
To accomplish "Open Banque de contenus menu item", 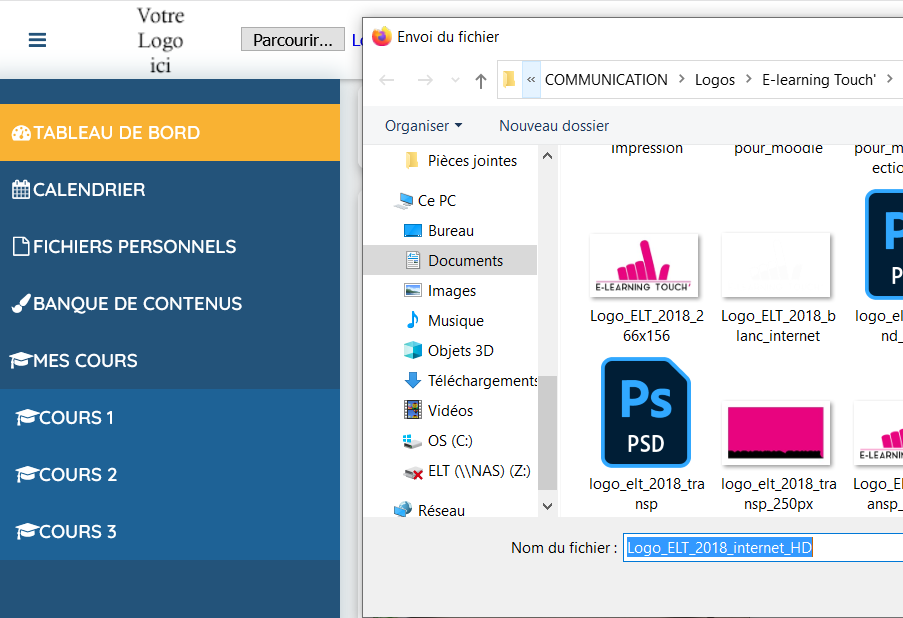I will tap(170, 304).
